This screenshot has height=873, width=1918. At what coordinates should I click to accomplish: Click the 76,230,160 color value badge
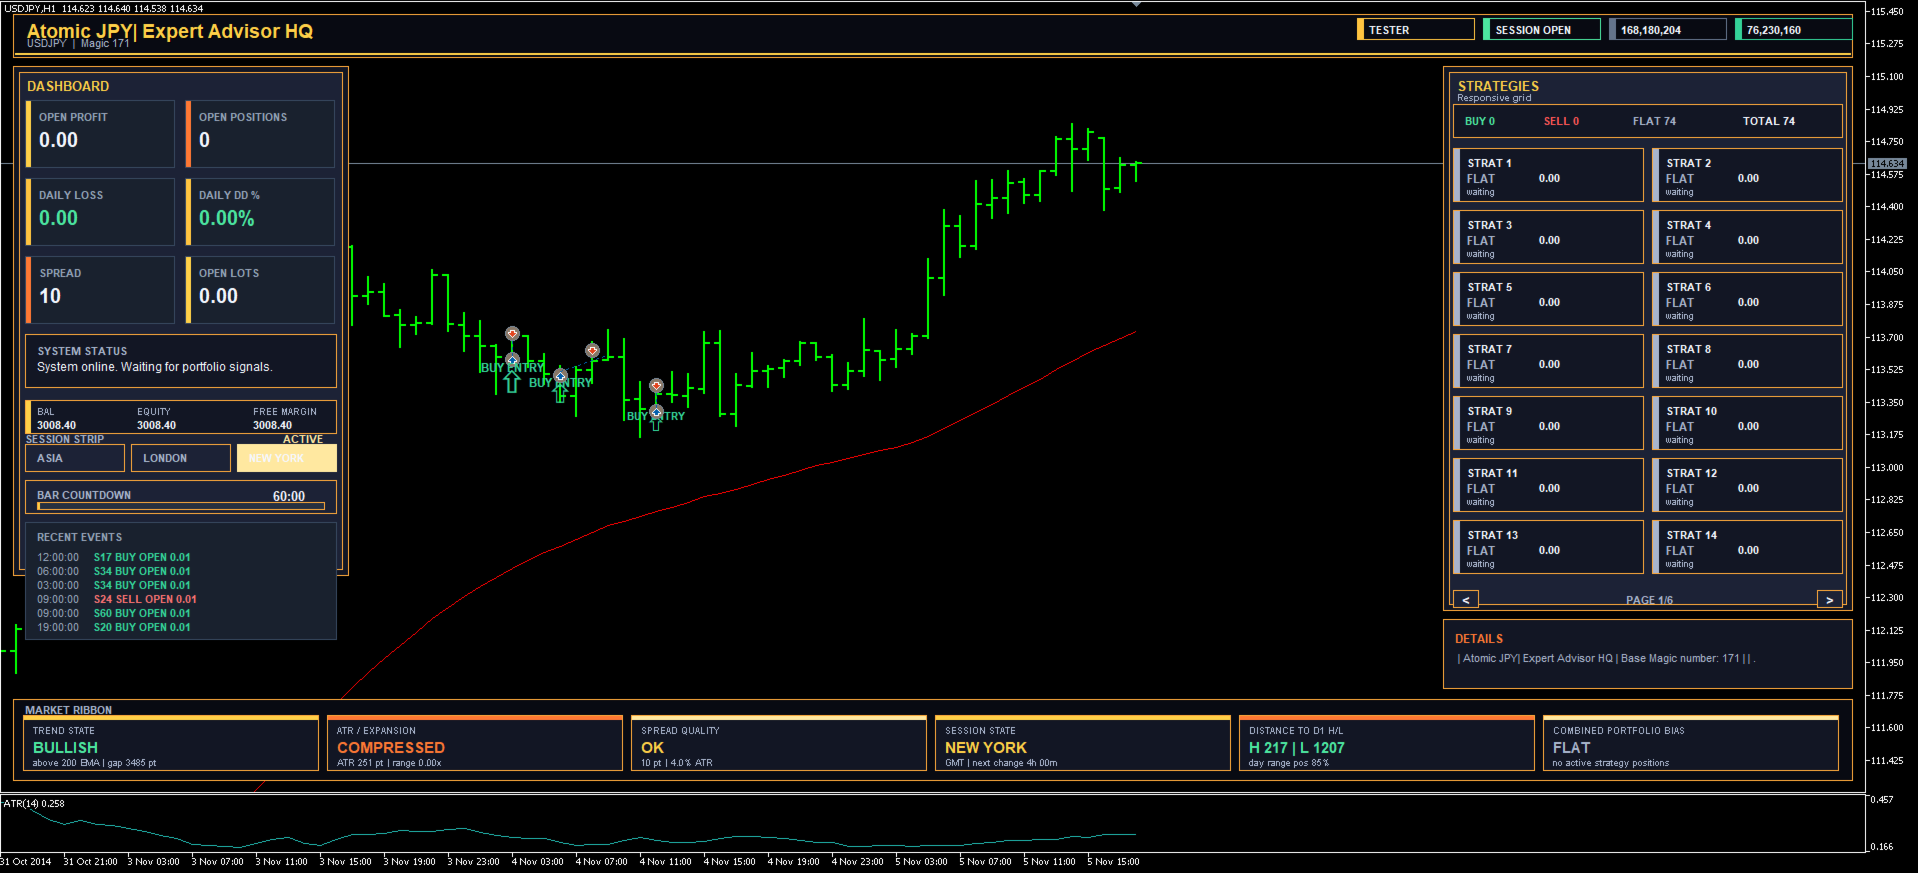tap(1794, 30)
